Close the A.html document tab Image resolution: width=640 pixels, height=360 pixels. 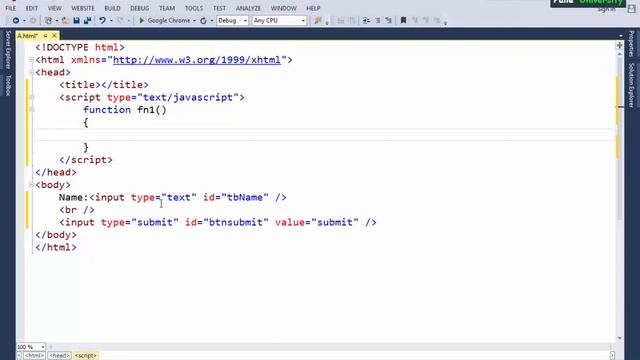[x=54, y=36]
